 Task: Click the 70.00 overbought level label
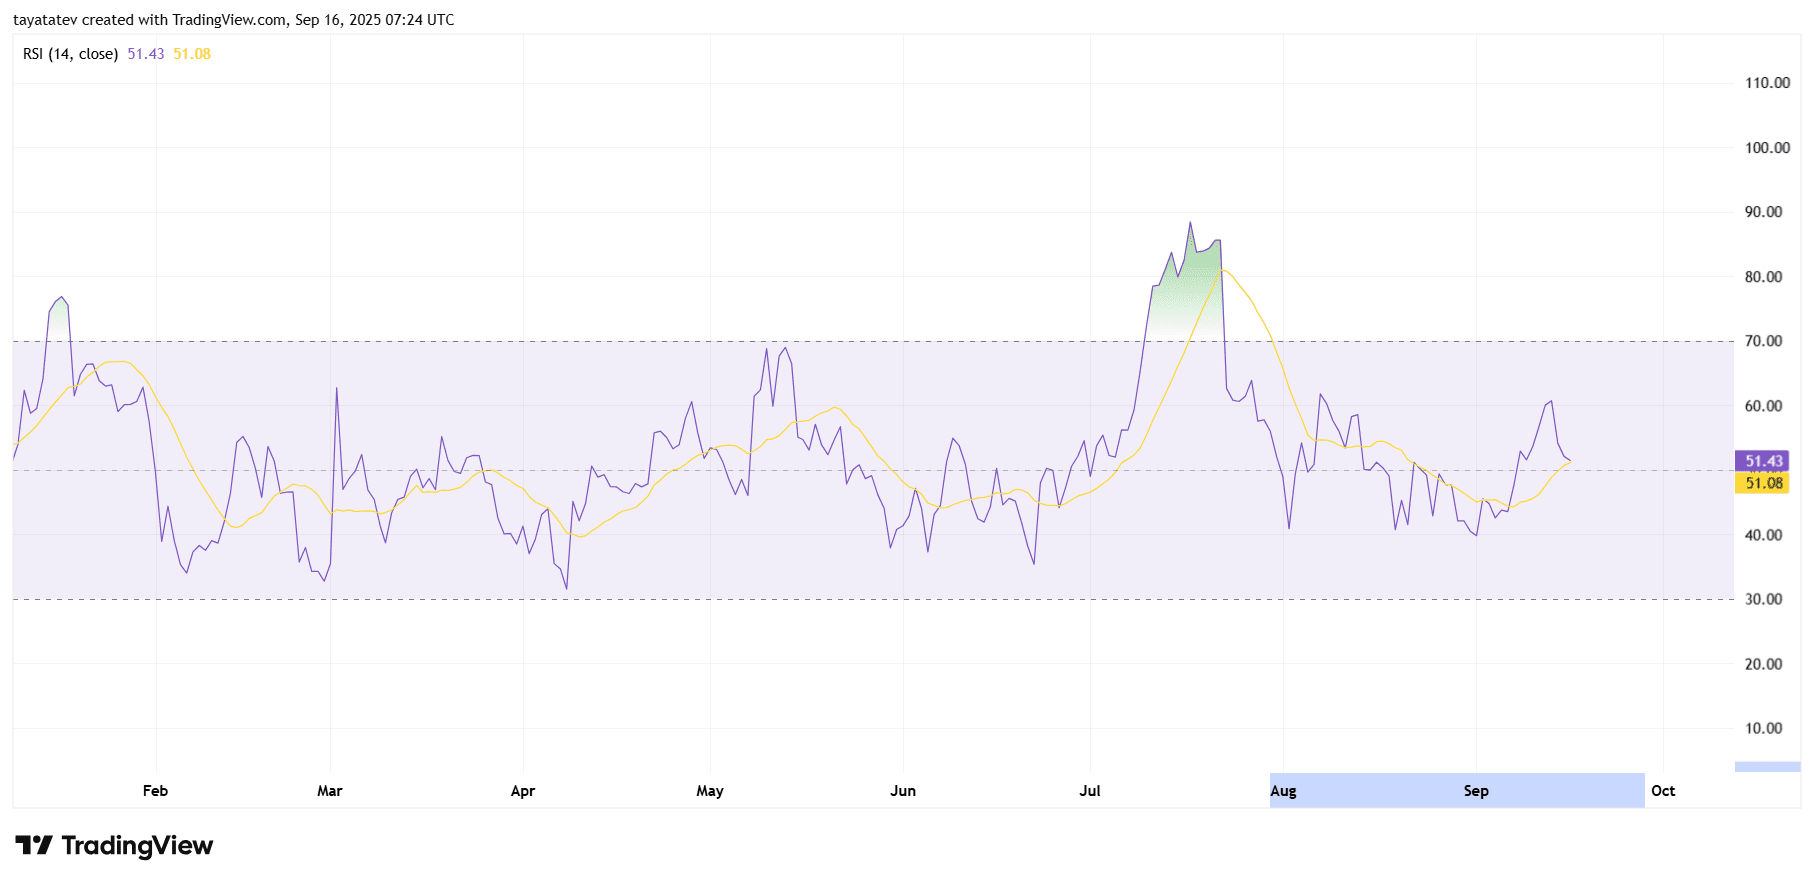(1764, 341)
